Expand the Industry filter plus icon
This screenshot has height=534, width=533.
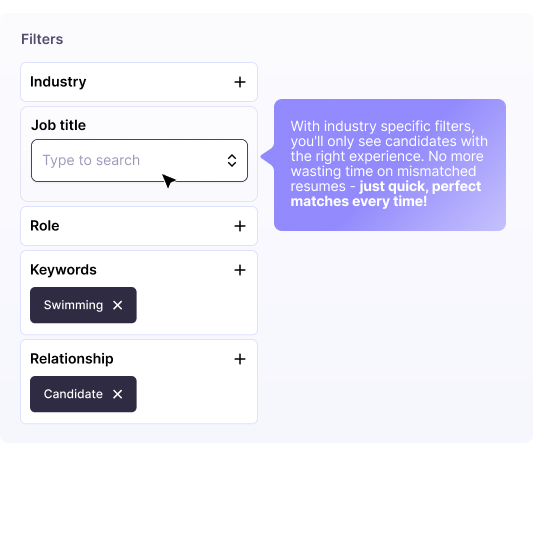tap(240, 82)
